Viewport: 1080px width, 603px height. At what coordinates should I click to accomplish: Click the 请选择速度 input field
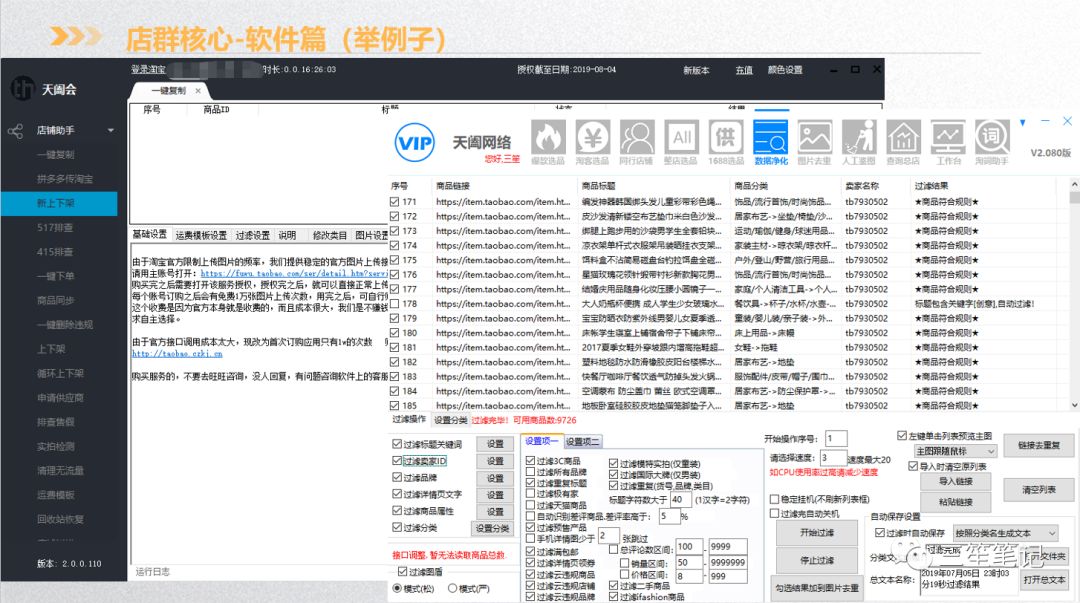click(833, 458)
